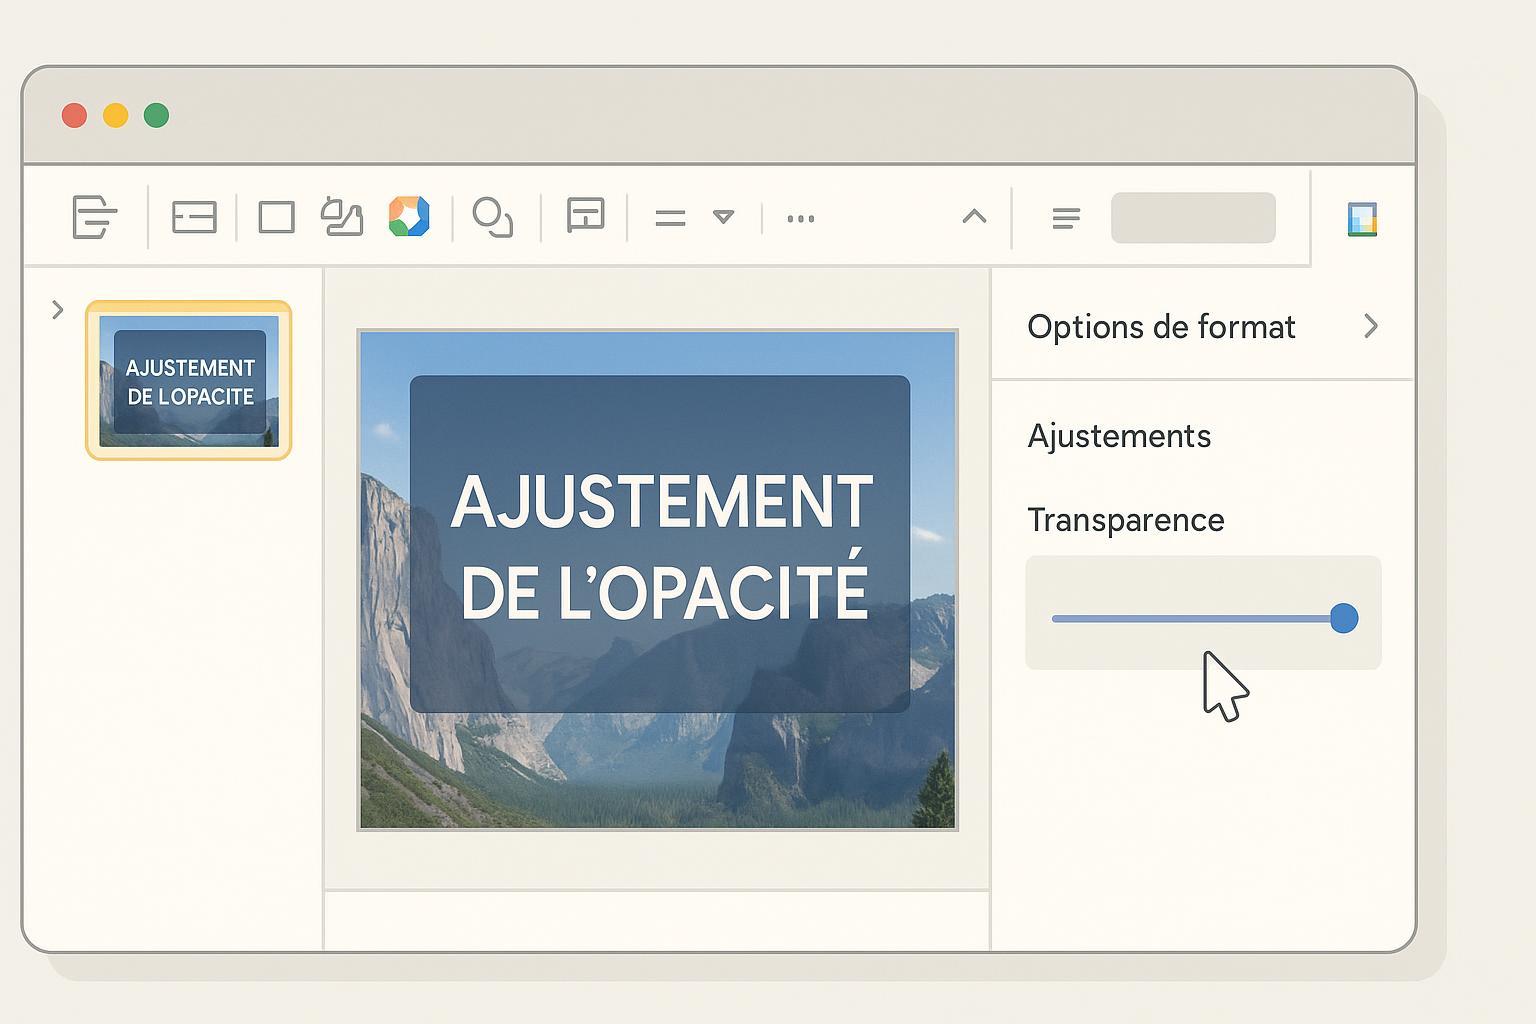This screenshot has height=1024, width=1536.
Task: Click the colored square icon at top right
Action: click(x=1362, y=219)
